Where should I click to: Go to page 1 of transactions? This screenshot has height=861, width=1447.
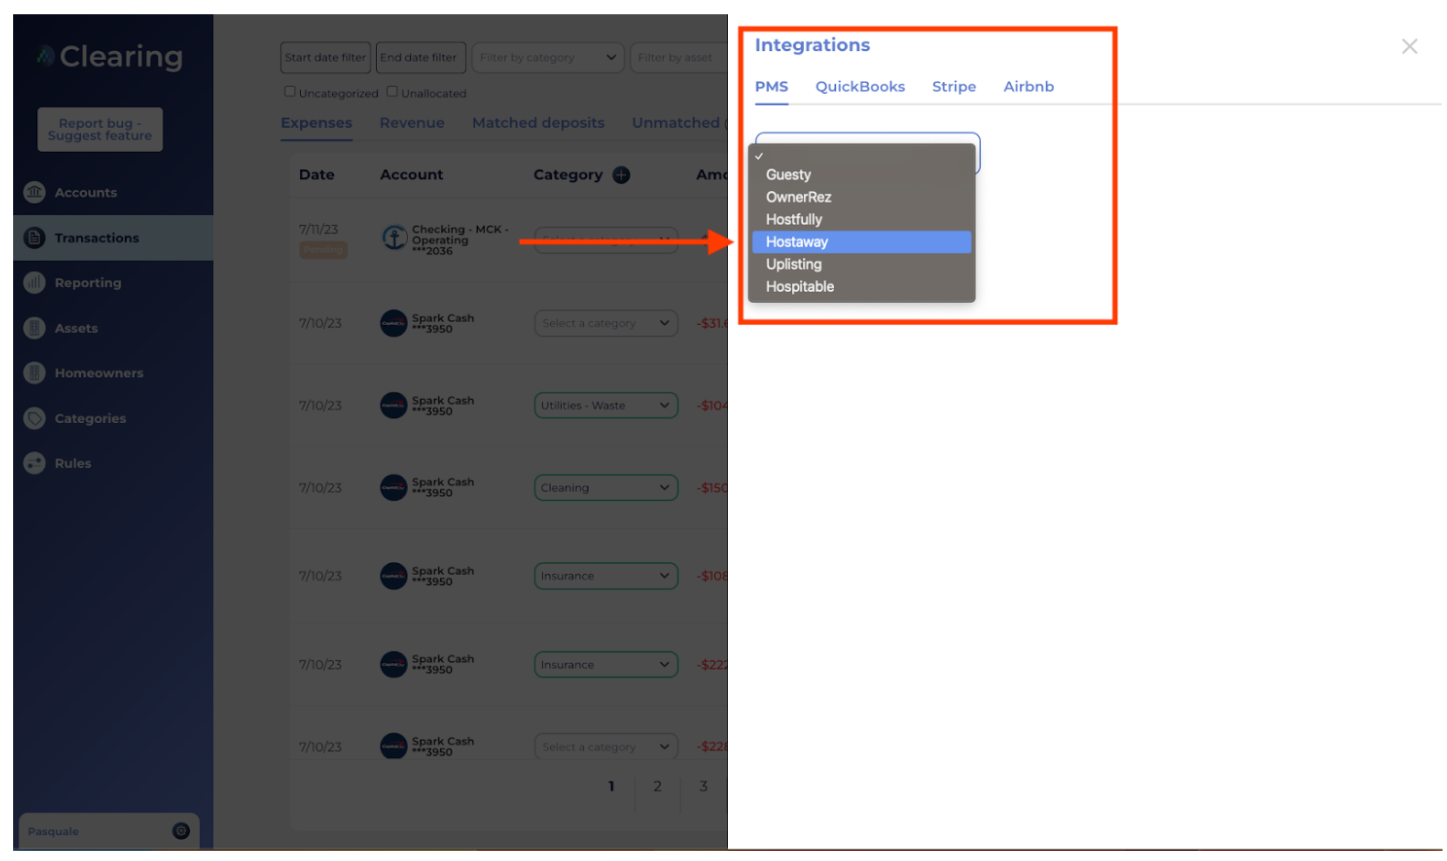(611, 786)
